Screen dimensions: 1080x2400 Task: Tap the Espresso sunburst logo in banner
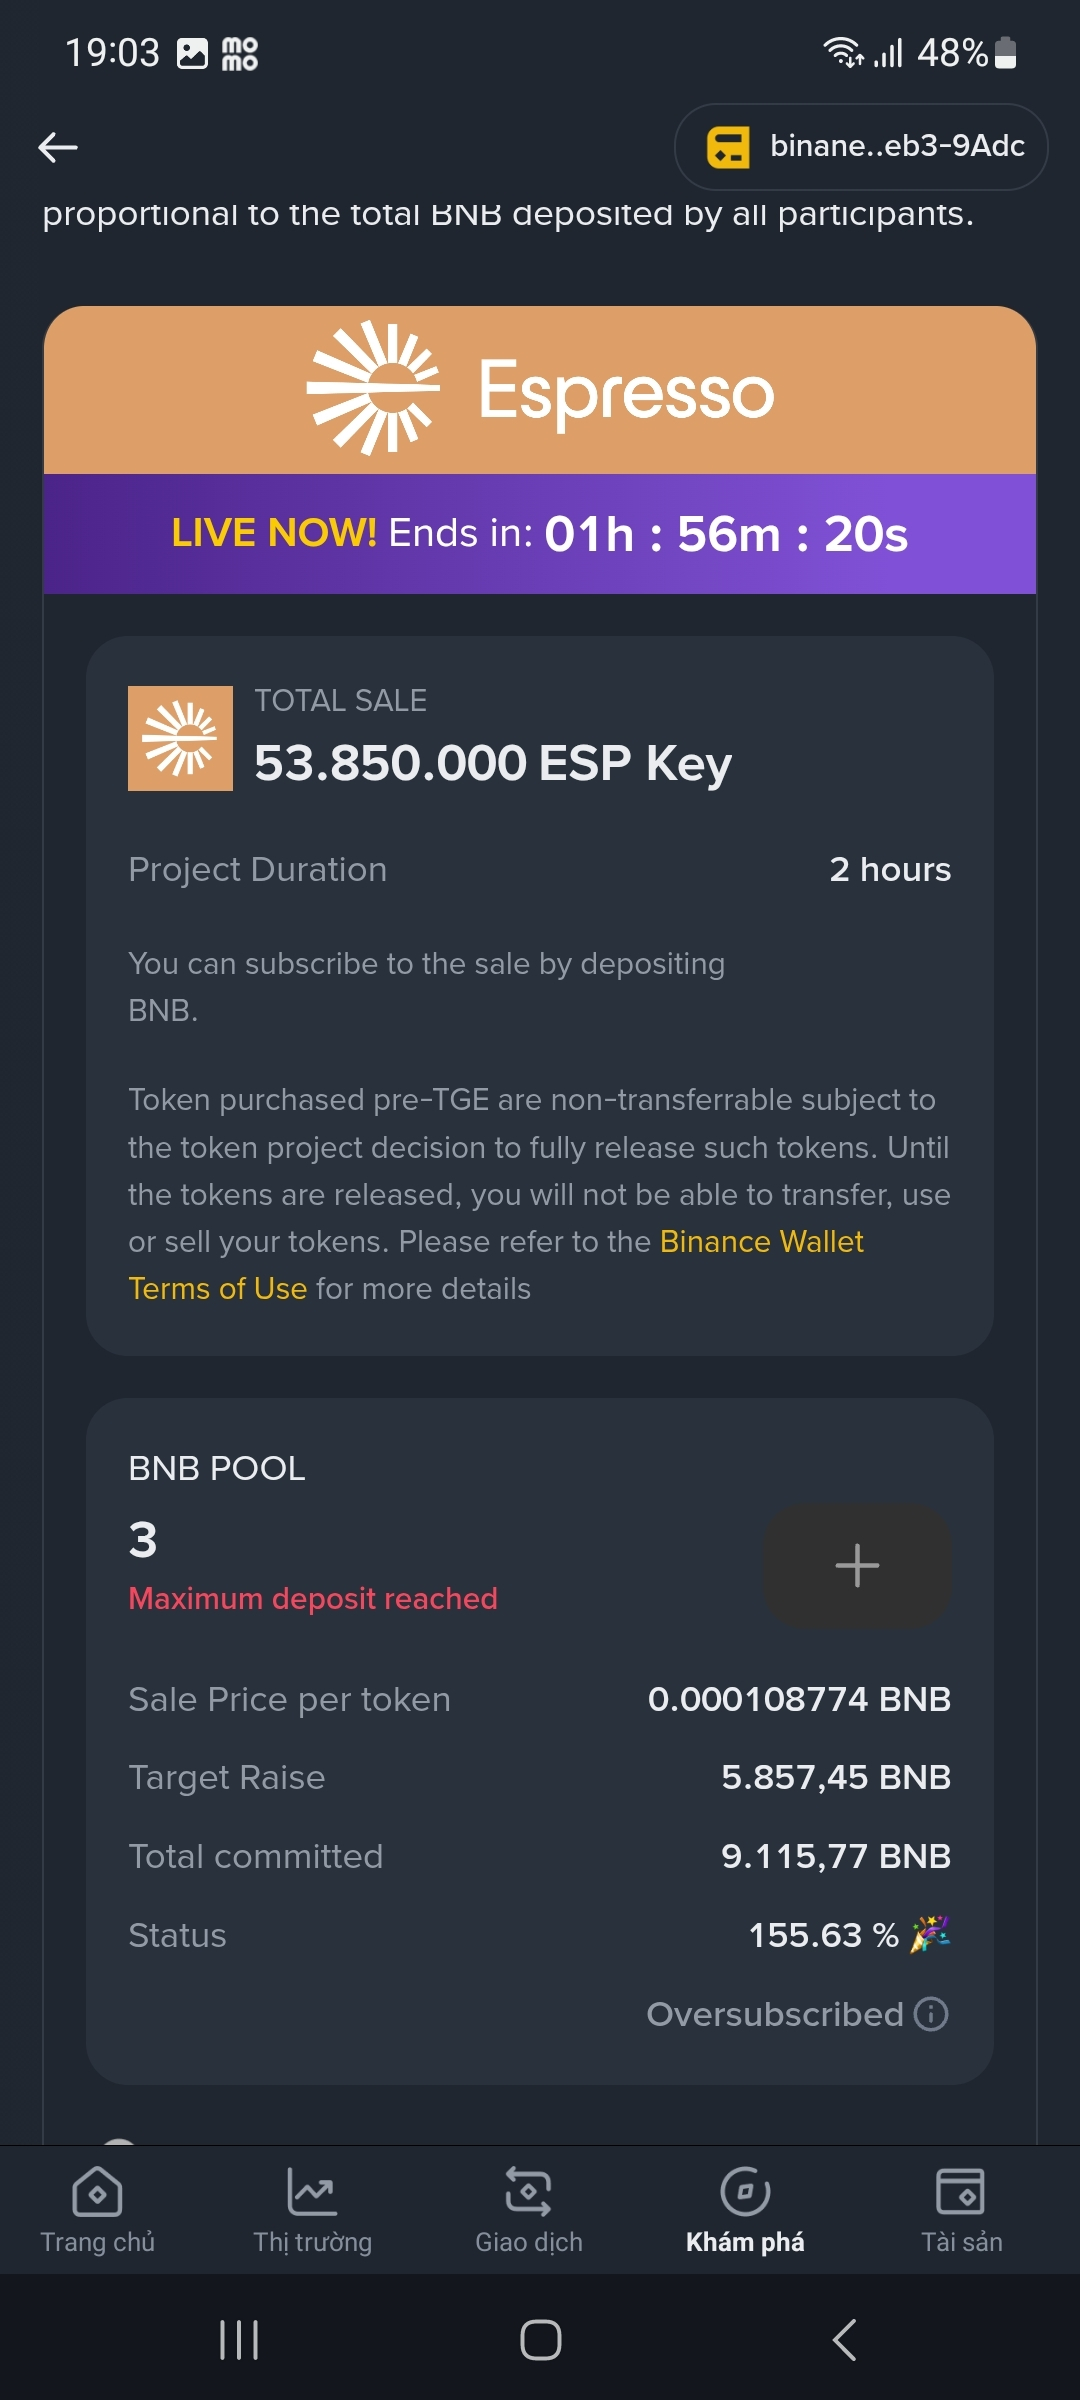[373, 388]
